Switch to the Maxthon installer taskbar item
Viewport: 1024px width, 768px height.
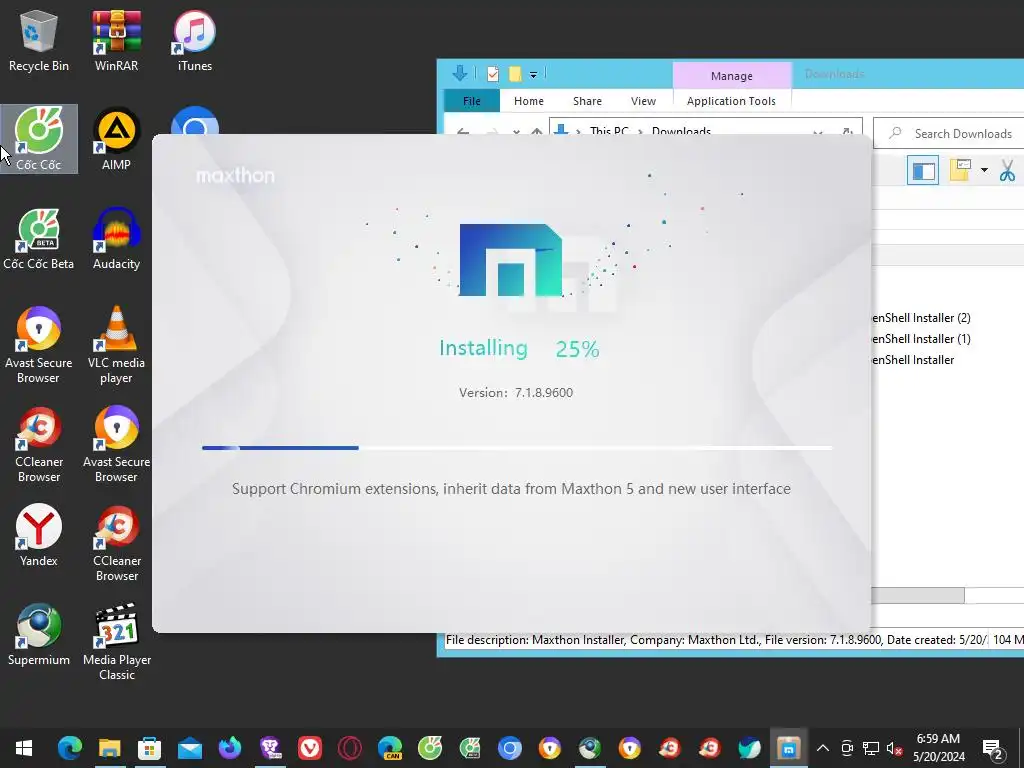789,748
